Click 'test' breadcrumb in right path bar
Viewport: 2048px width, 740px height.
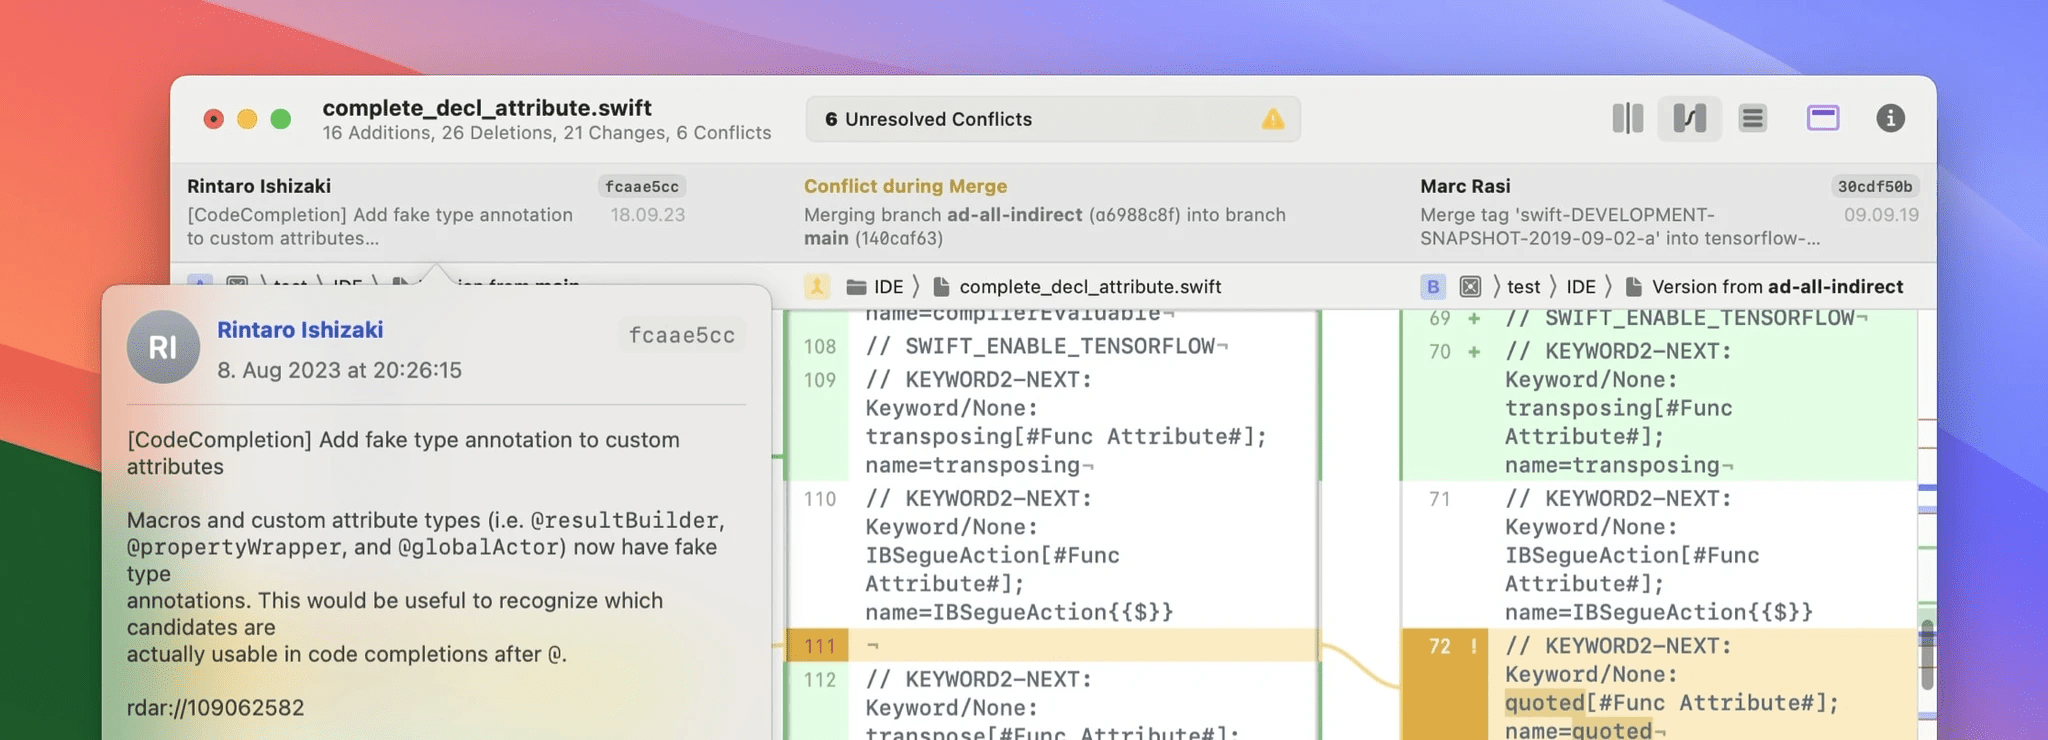coord(1523,287)
